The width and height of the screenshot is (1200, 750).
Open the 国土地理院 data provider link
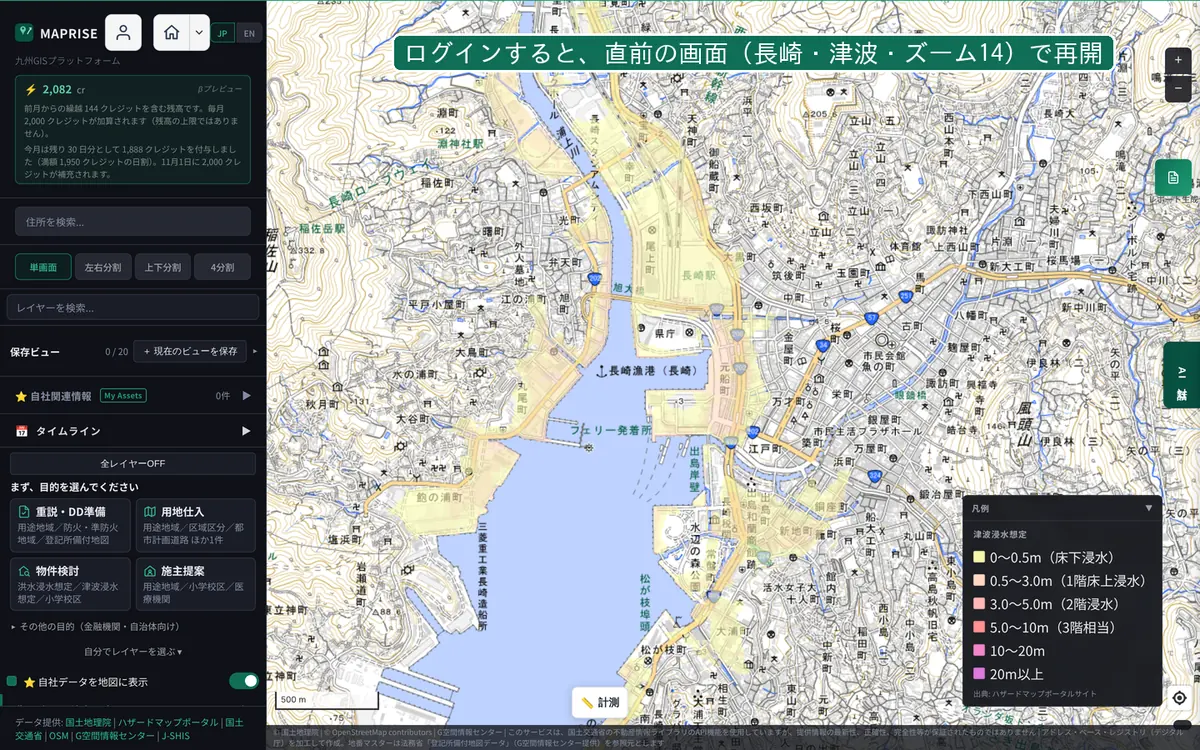pyautogui.click(x=88, y=722)
